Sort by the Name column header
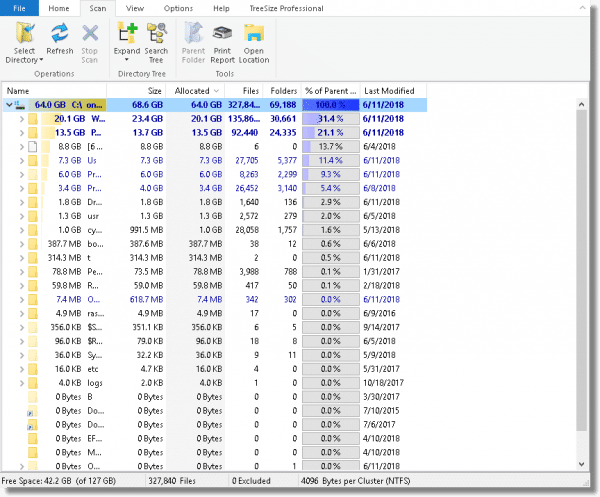 (x=55, y=91)
